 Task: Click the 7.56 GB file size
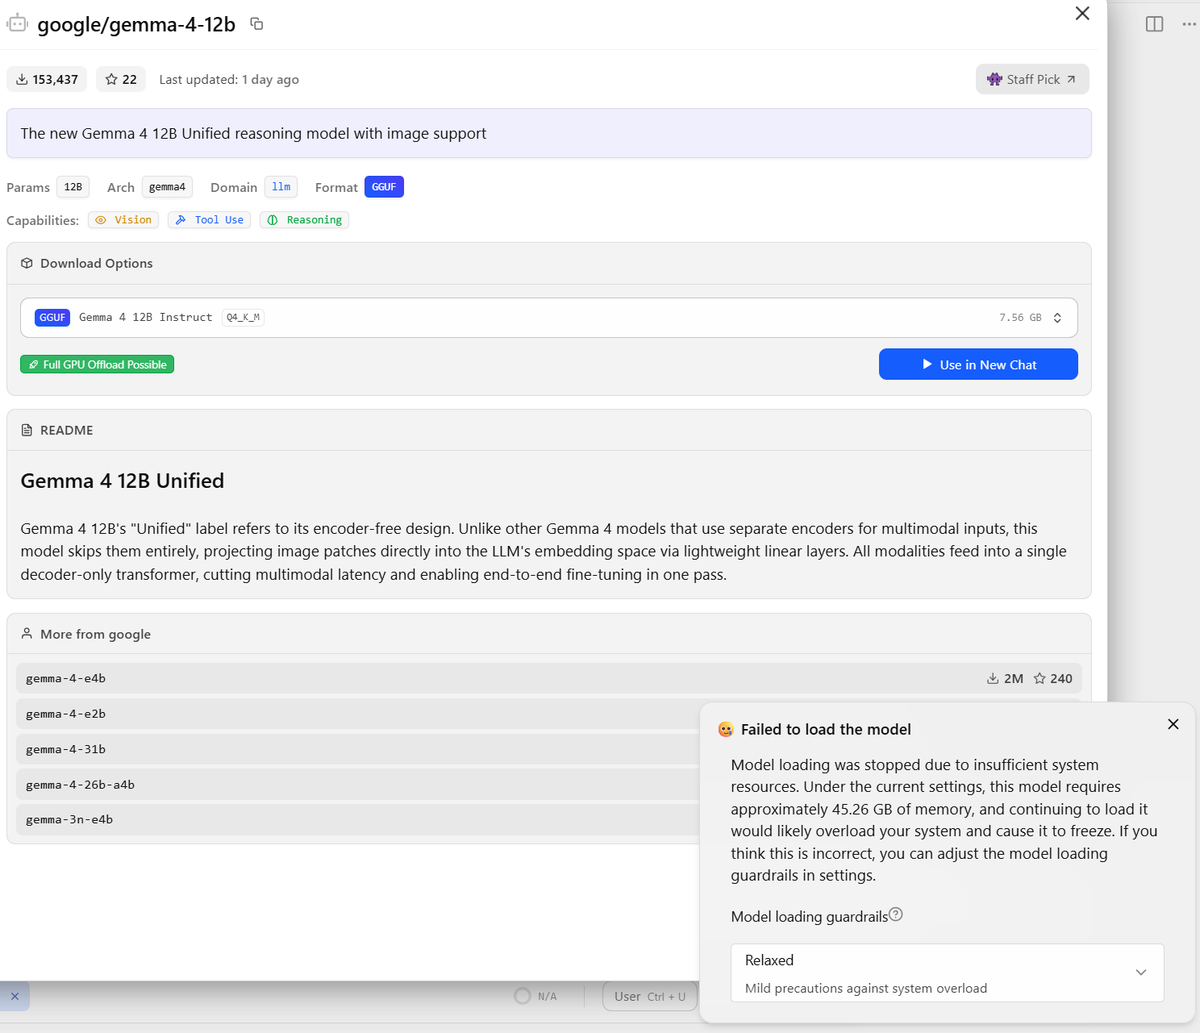(1020, 317)
